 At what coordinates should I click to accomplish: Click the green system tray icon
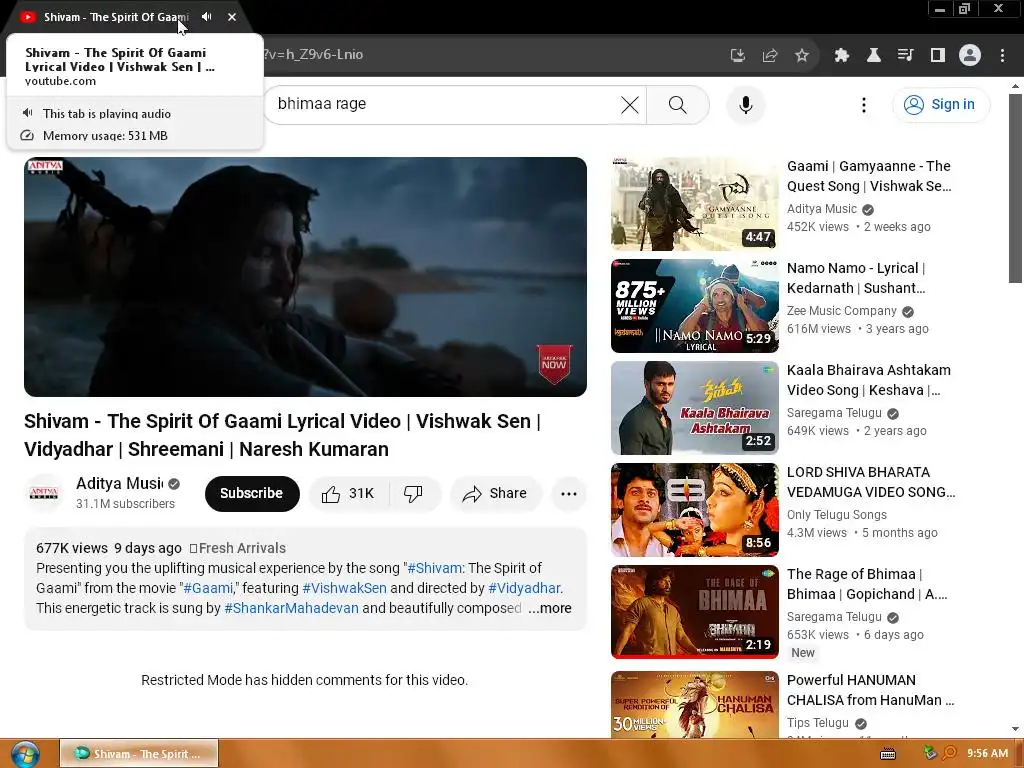pos(931,753)
